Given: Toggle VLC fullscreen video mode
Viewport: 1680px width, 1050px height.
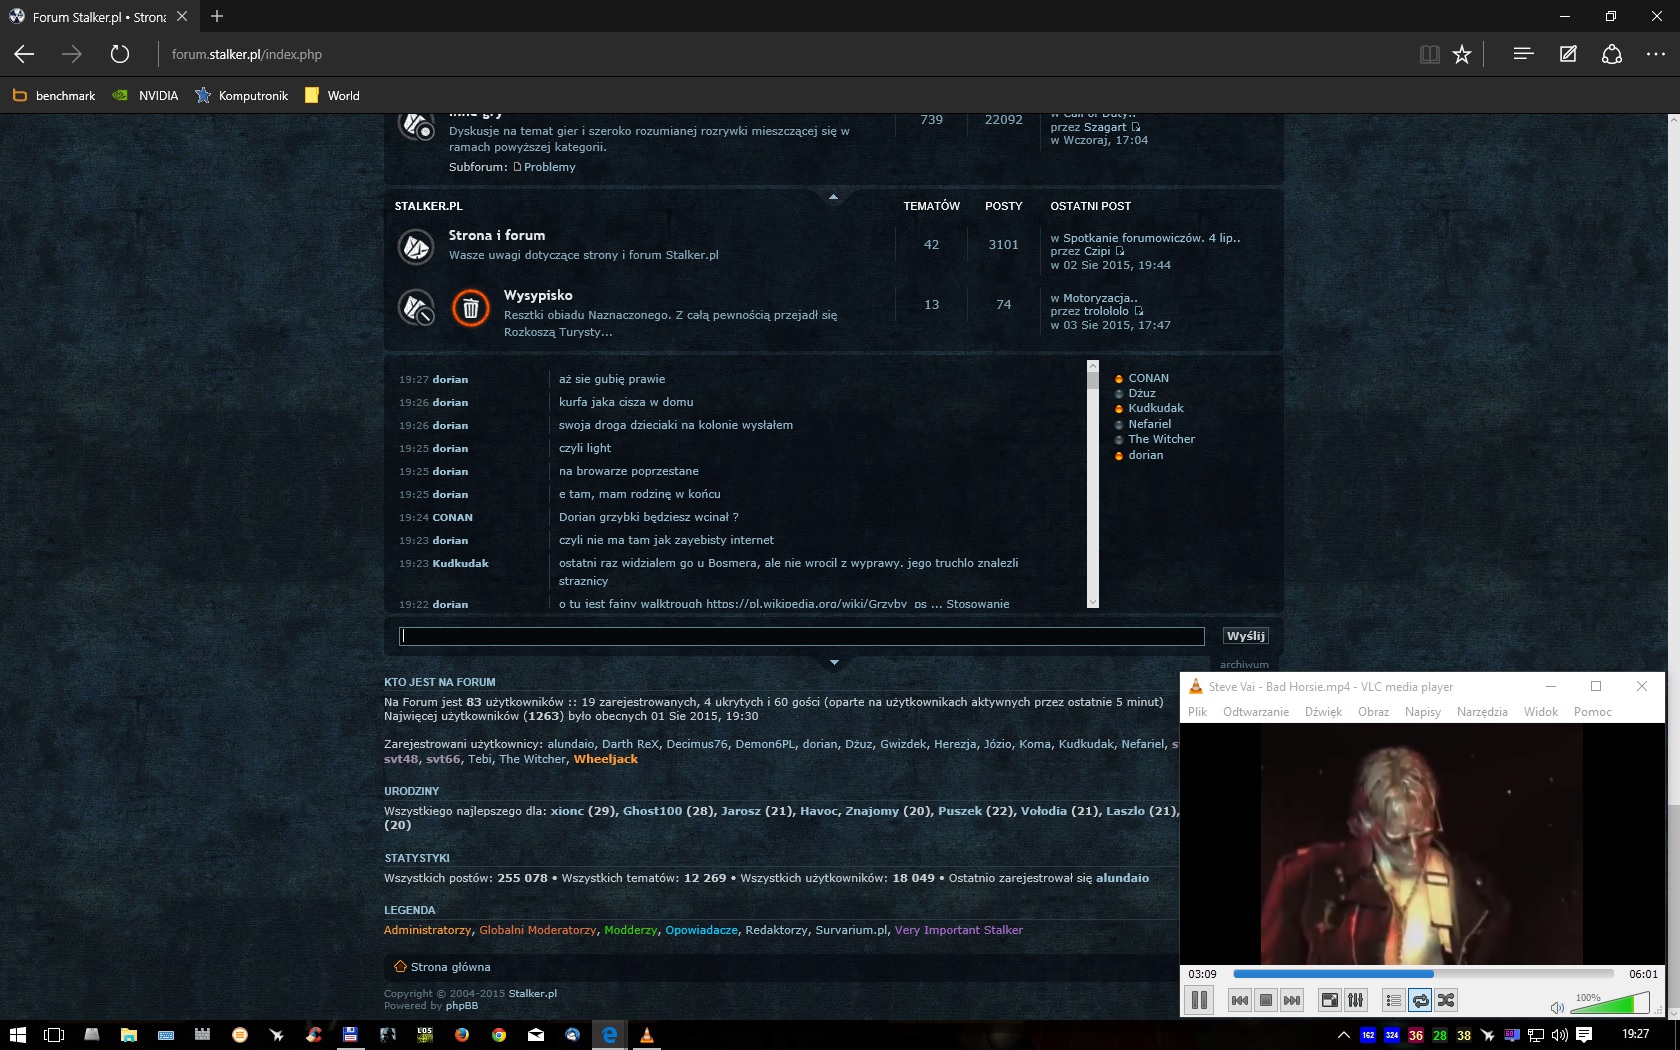Looking at the screenshot, I should [1329, 1000].
